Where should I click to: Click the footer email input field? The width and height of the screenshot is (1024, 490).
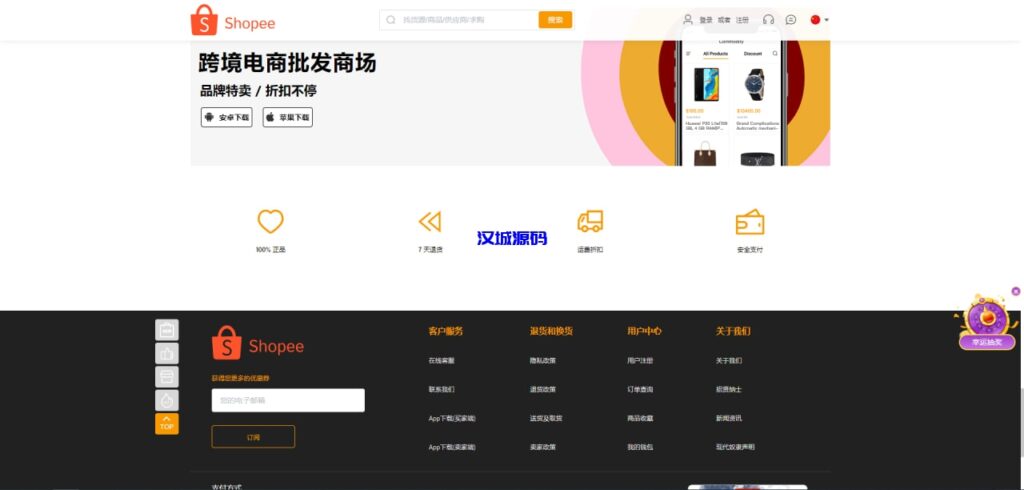[x=288, y=400]
